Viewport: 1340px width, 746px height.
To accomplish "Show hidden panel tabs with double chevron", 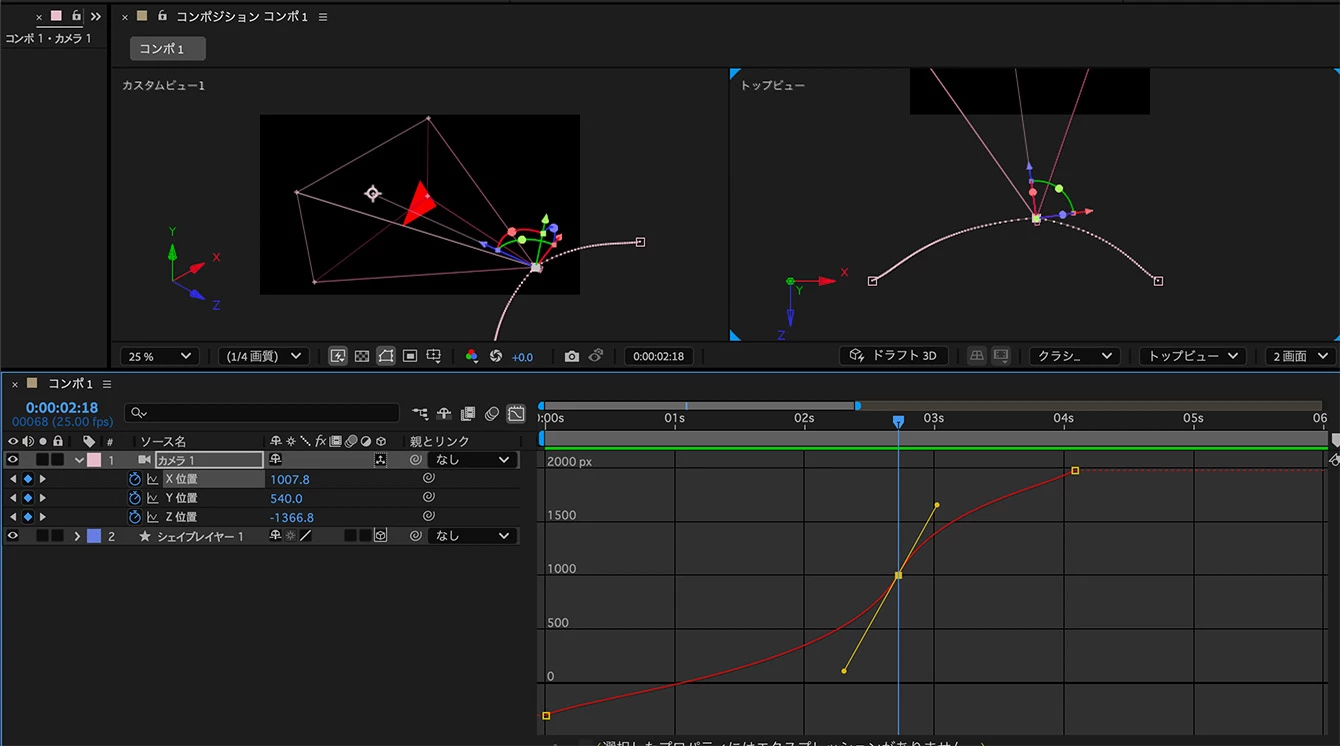I will [x=96, y=16].
